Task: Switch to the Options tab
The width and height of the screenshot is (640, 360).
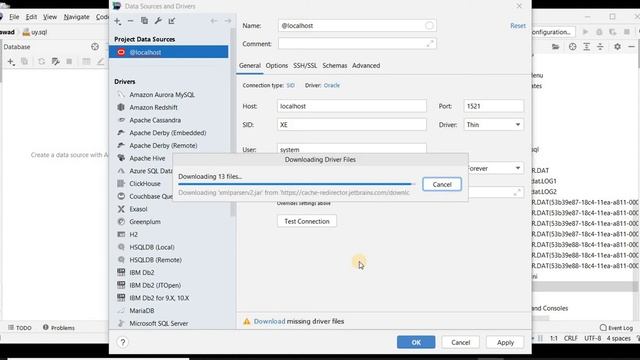Action: pyautogui.click(x=277, y=65)
